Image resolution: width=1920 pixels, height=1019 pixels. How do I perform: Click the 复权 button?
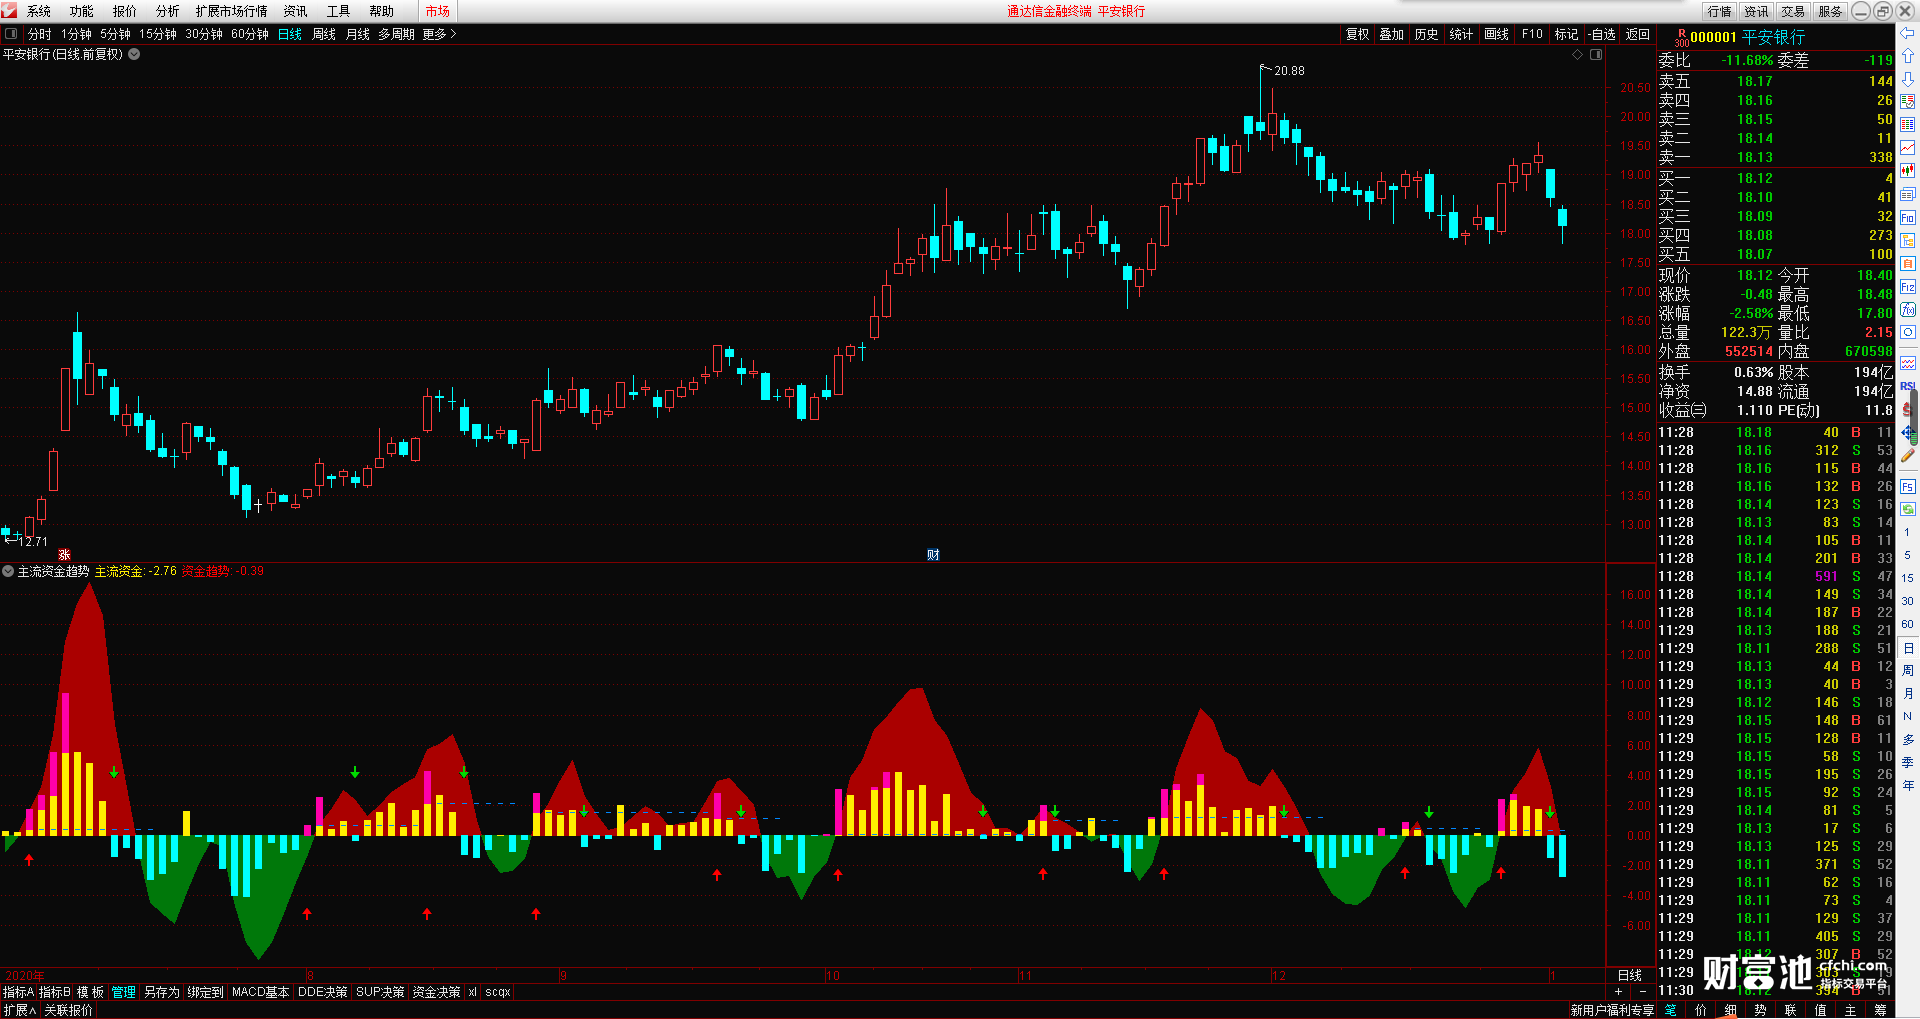(x=1357, y=34)
